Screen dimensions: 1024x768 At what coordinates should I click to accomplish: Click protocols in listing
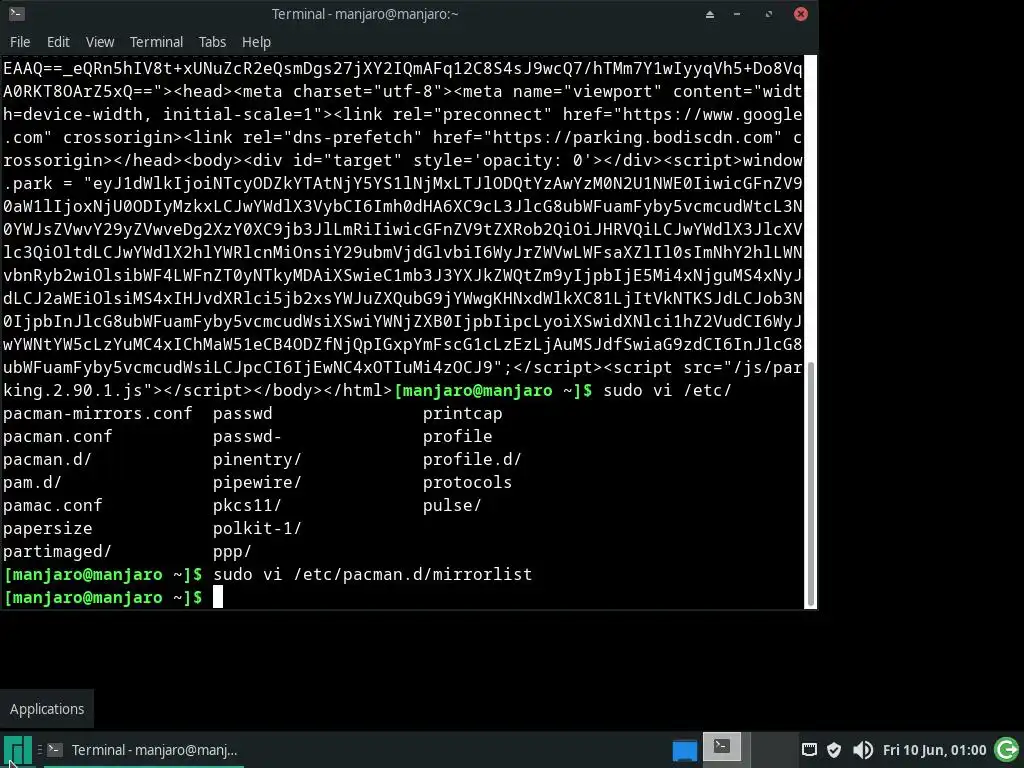(467, 483)
